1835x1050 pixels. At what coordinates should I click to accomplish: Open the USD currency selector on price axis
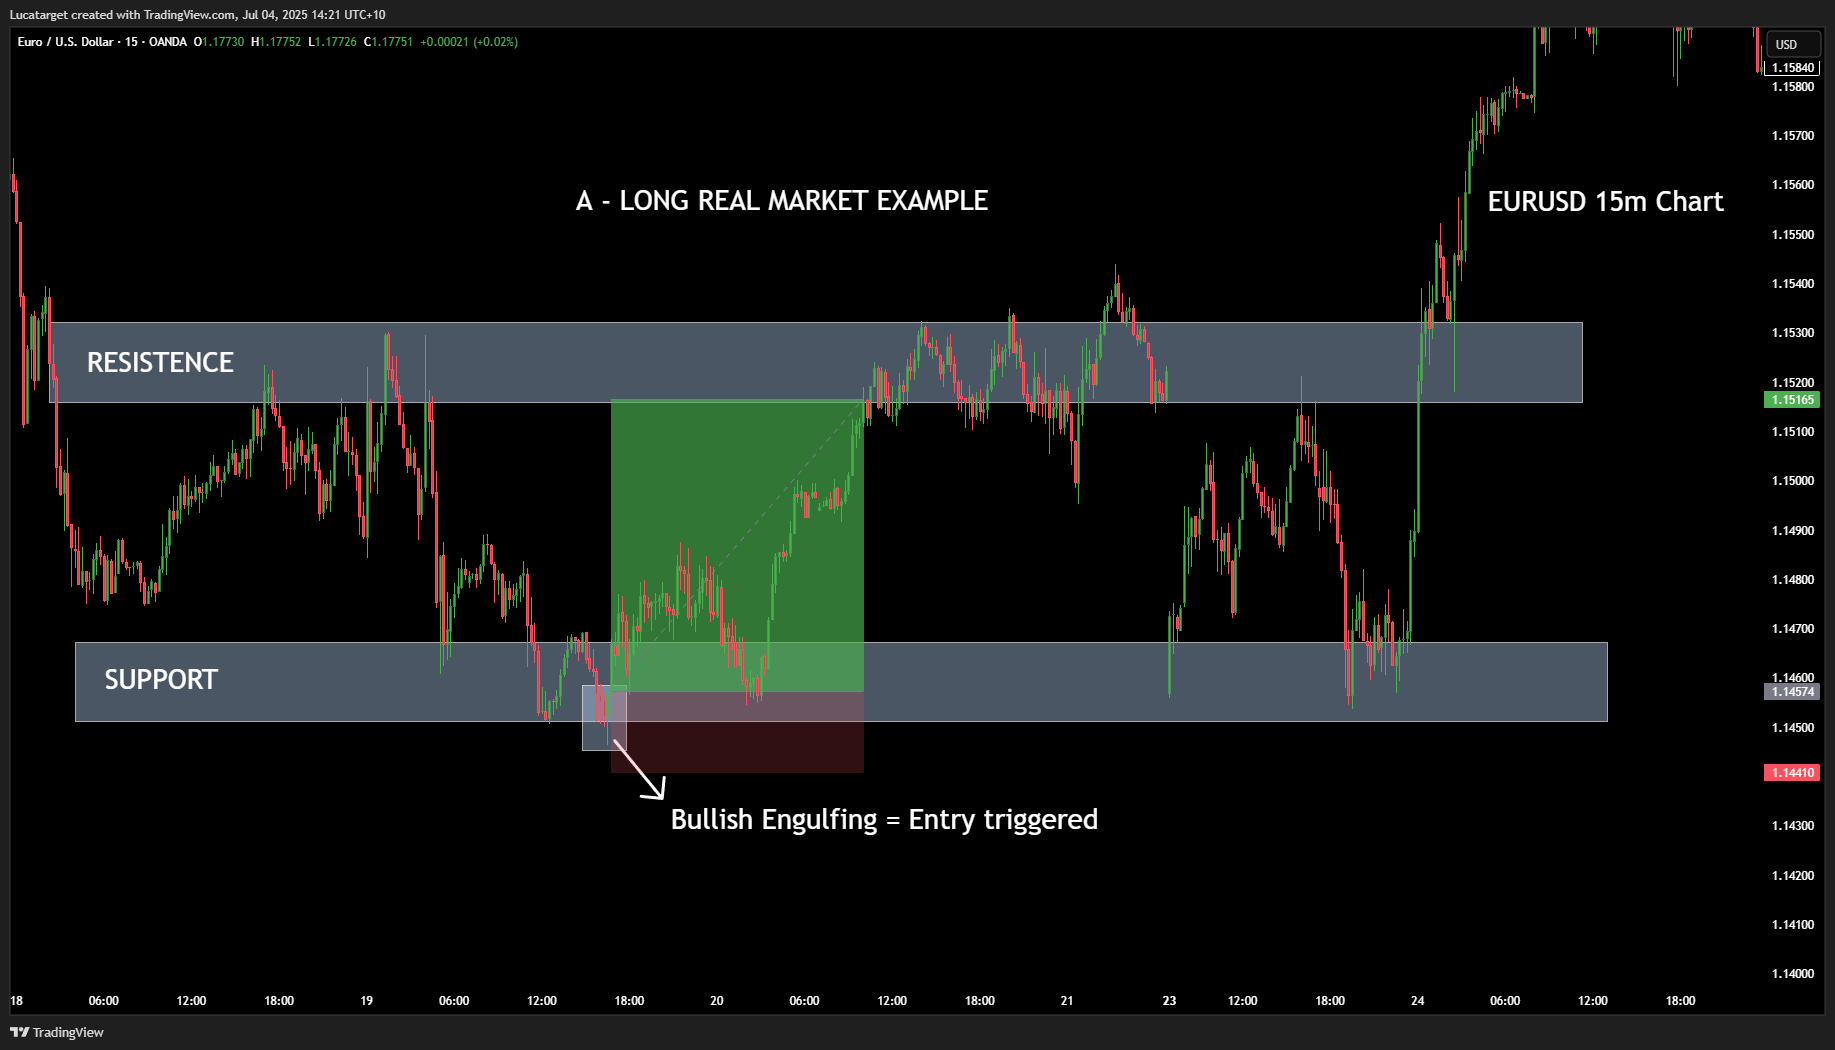click(1786, 44)
